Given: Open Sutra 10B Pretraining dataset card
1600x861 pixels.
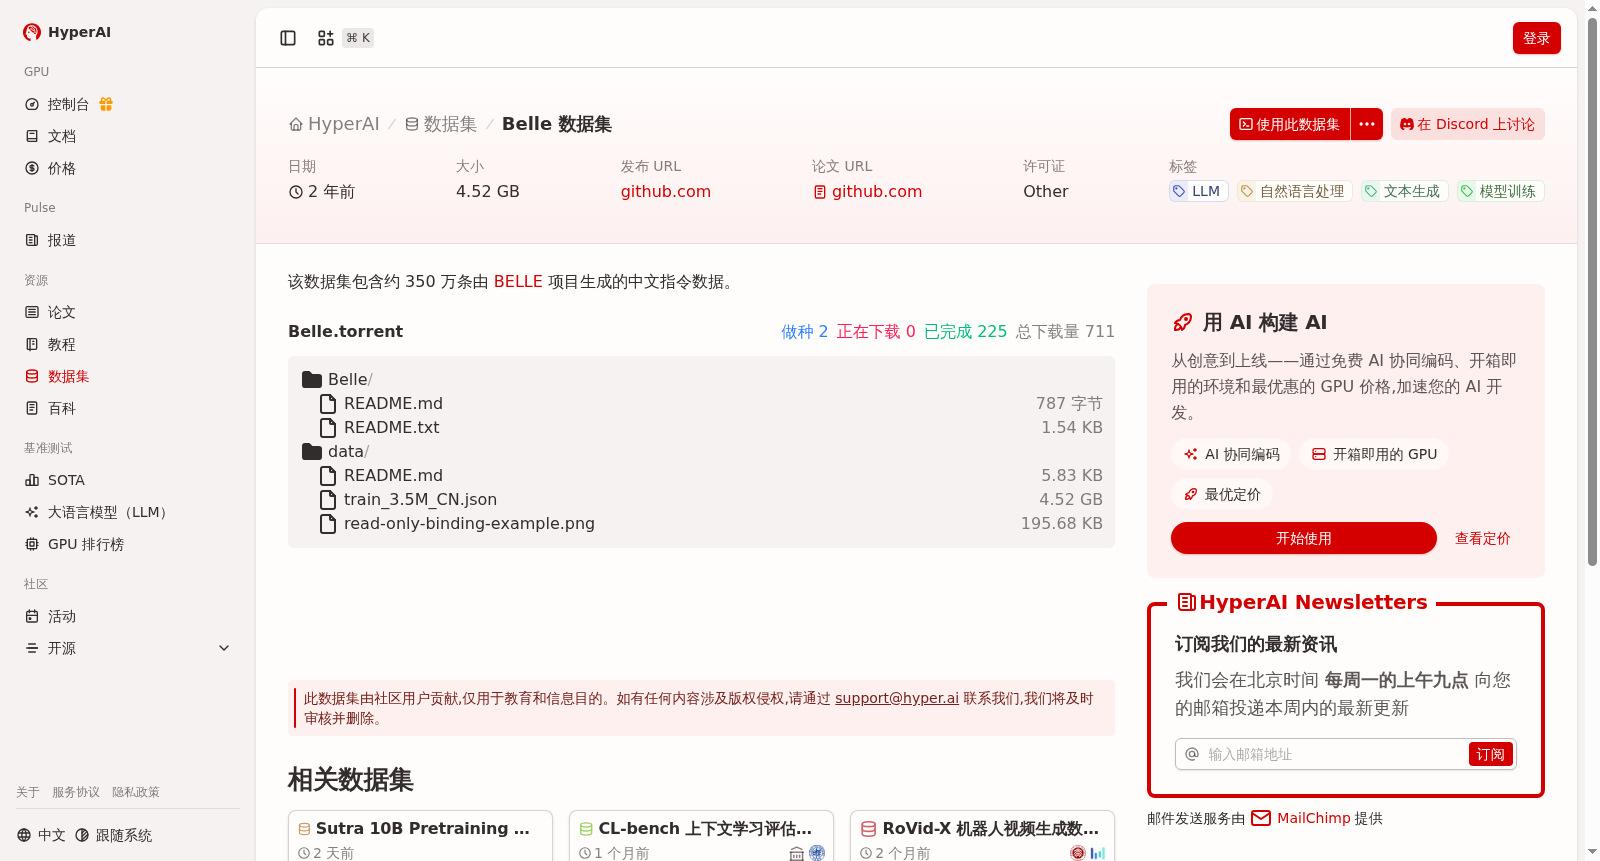Looking at the screenshot, I should (420, 836).
